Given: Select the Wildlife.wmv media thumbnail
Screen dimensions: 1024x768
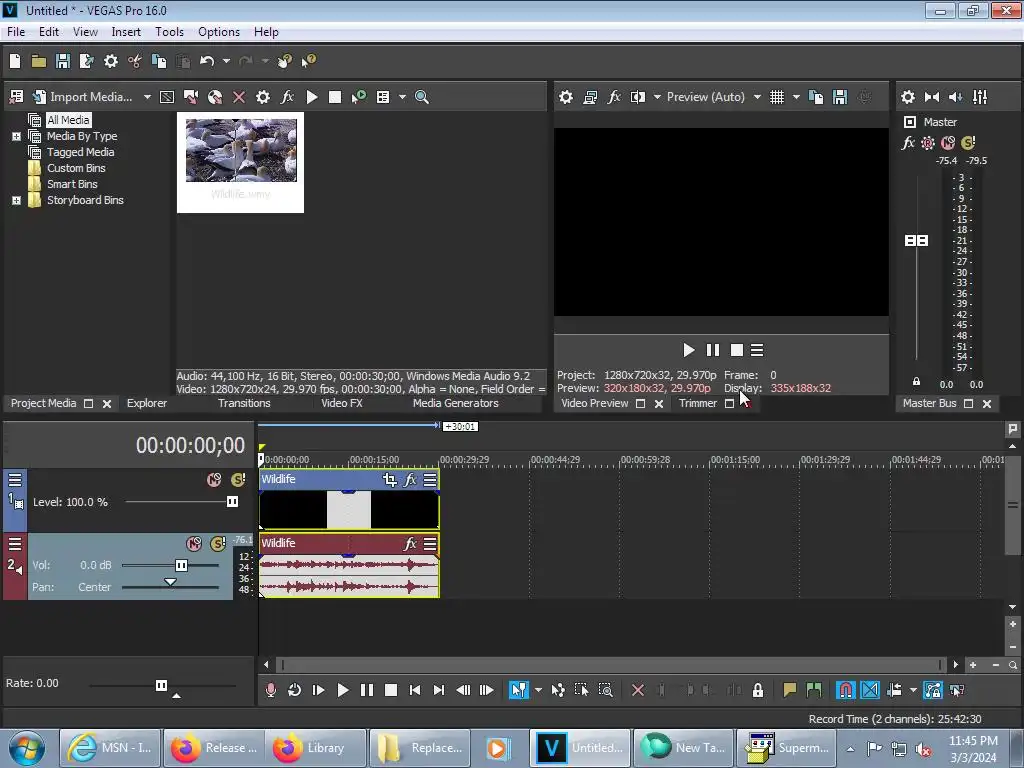Looking at the screenshot, I should point(240,162).
